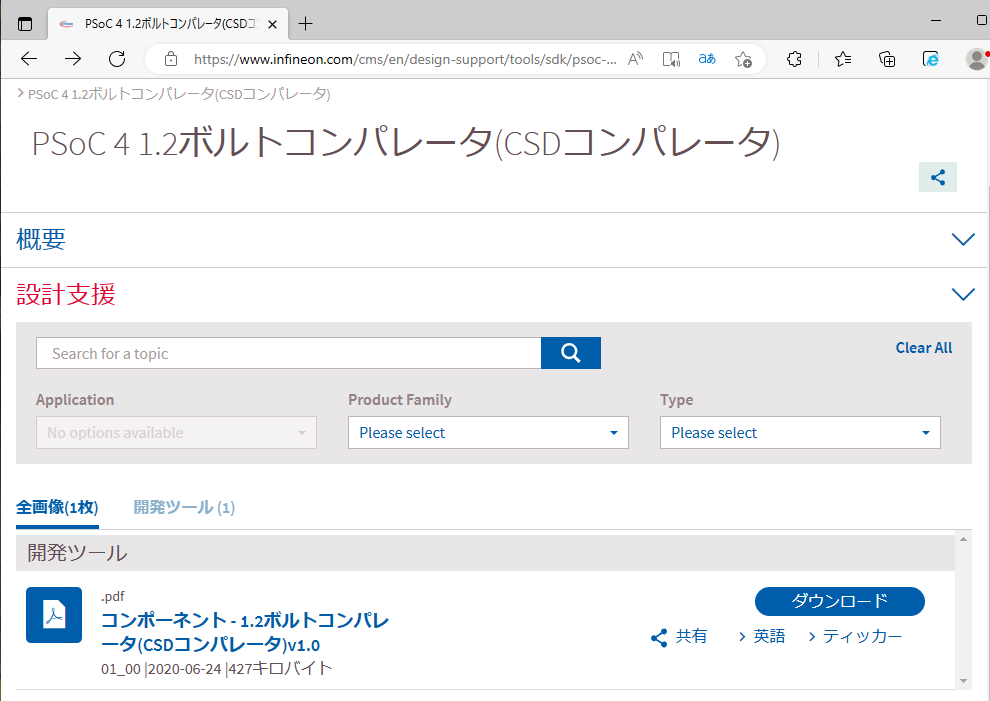
Task: Reload the page with refresh icon
Action: (117, 59)
